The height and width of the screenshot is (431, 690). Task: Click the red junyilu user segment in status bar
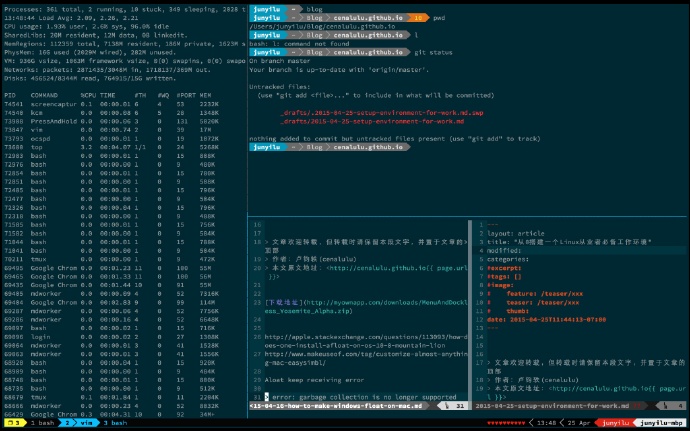tap(615, 423)
